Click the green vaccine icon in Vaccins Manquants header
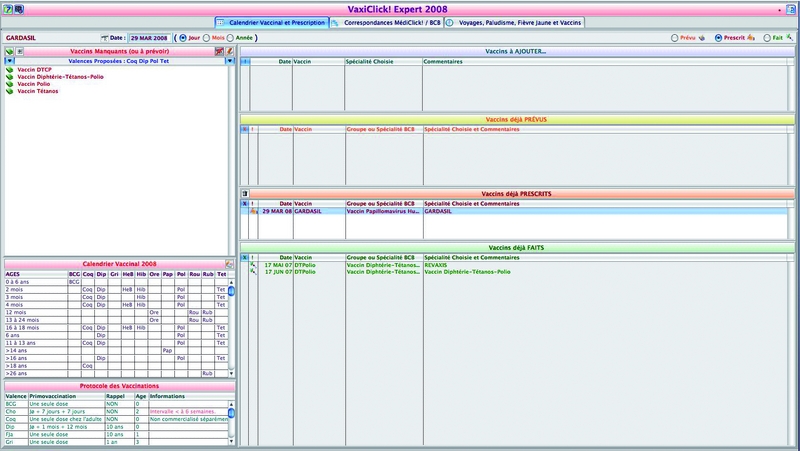 [9, 50]
